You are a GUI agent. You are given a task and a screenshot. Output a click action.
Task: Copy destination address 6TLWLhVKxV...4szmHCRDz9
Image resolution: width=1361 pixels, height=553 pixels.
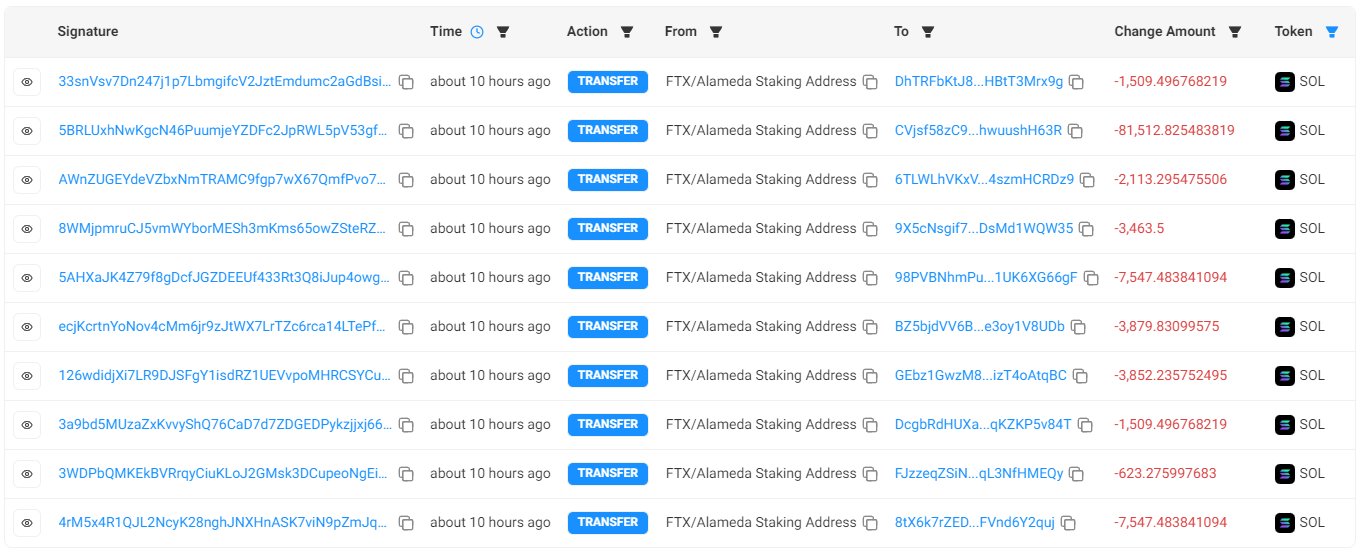1087,180
